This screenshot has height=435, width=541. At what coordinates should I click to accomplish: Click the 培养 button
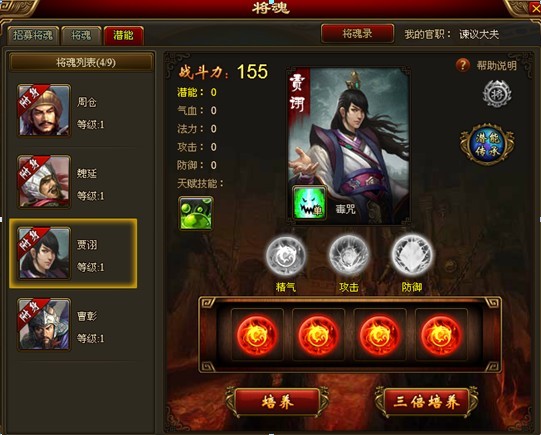[x=277, y=402]
